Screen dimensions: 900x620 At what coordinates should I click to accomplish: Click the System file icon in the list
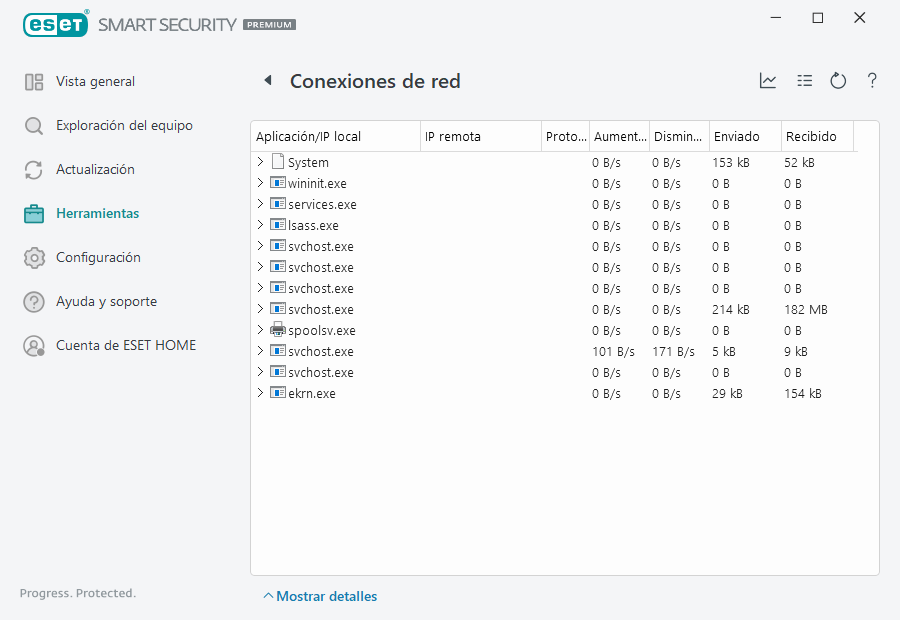pos(278,162)
